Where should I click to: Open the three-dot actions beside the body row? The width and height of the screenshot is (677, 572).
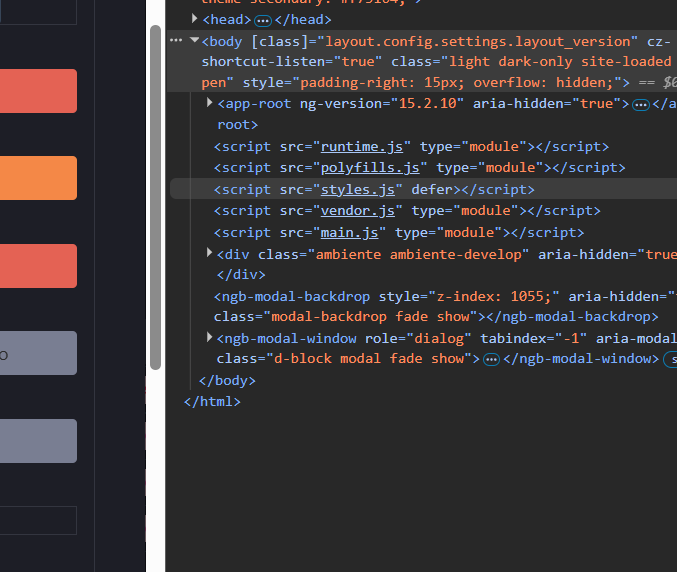pos(176,41)
